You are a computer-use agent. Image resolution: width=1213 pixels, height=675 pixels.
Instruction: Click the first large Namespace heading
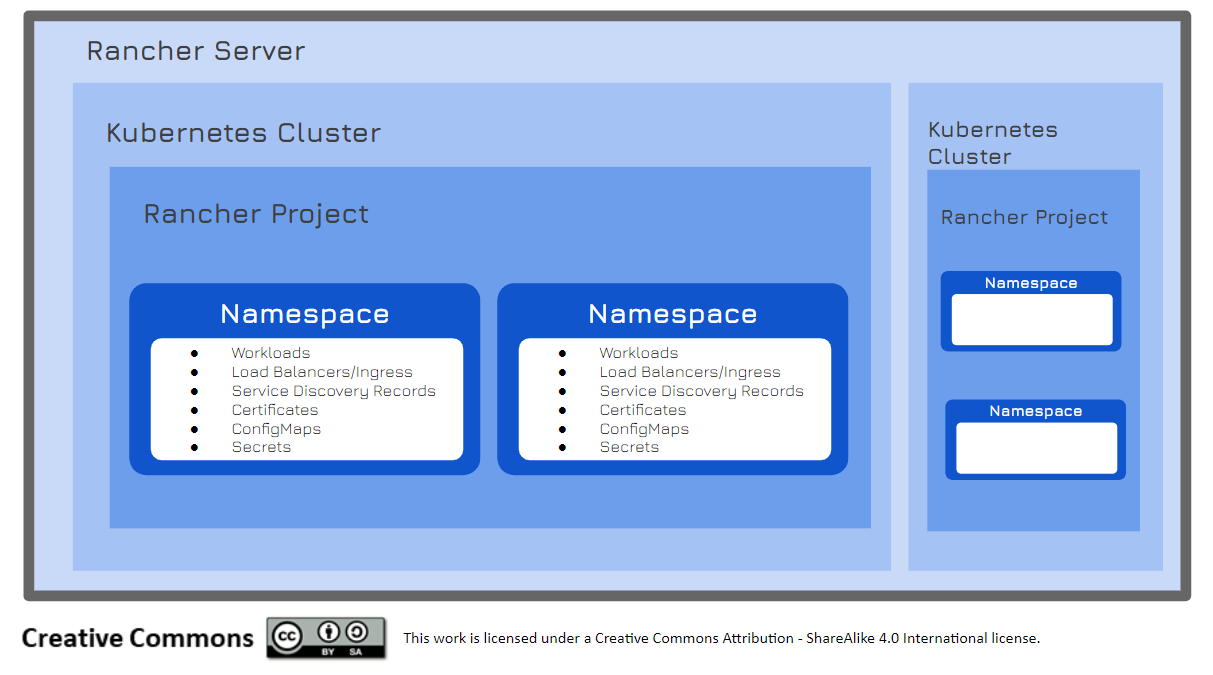(305, 314)
